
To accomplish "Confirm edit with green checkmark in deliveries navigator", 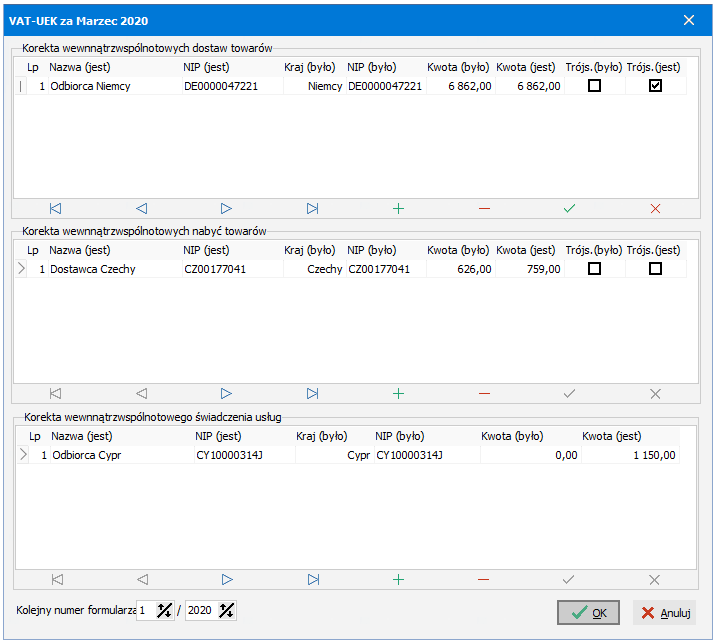I will [x=569, y=209].
